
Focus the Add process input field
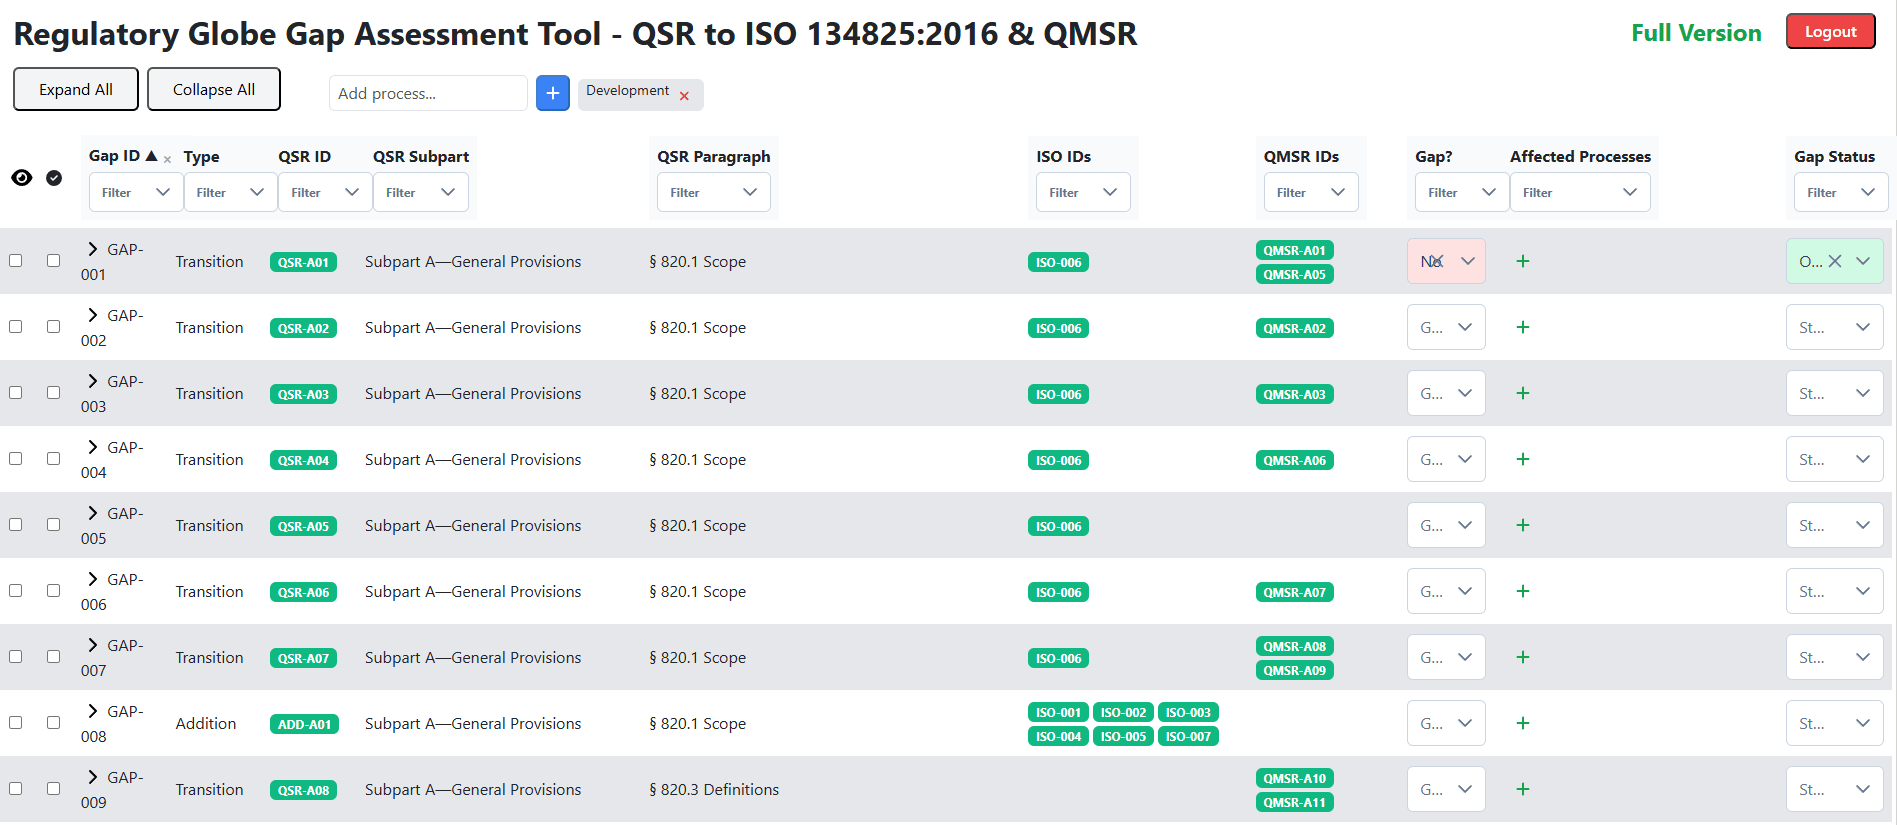tap(427, 93)
